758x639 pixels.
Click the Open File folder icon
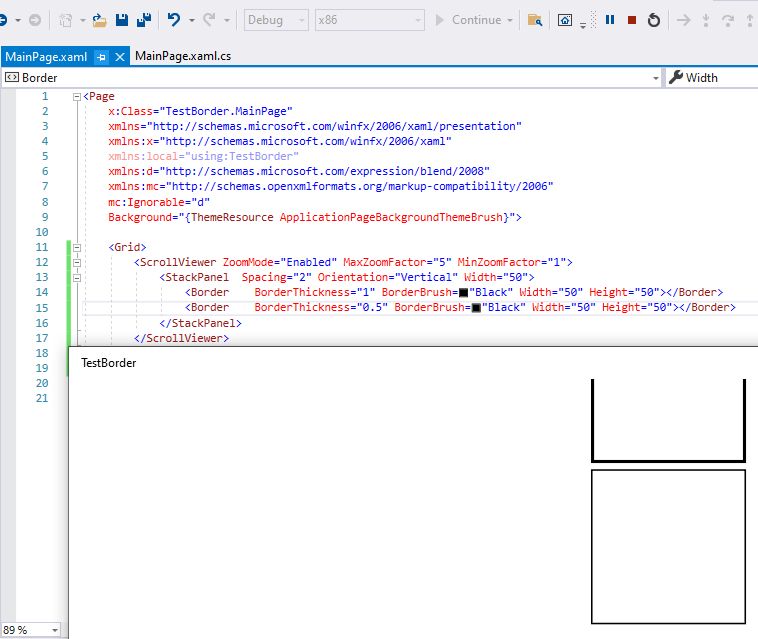click(100, 20)
